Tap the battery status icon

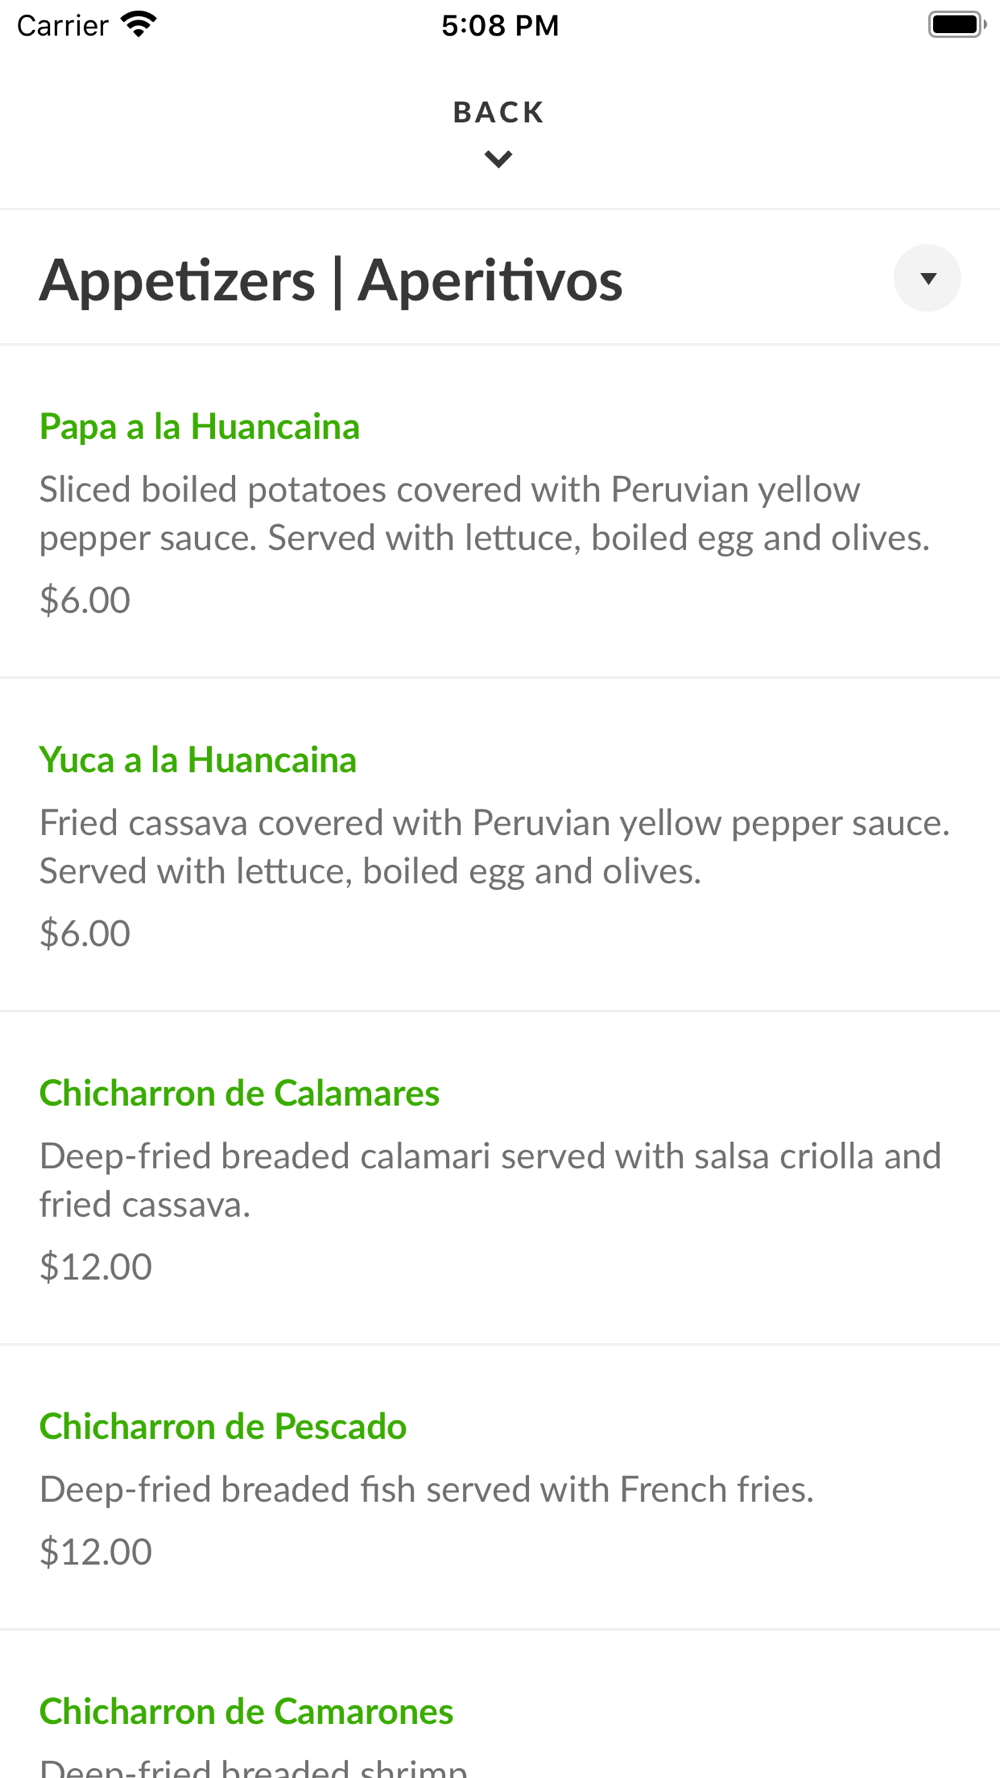(x=956, y=24)
